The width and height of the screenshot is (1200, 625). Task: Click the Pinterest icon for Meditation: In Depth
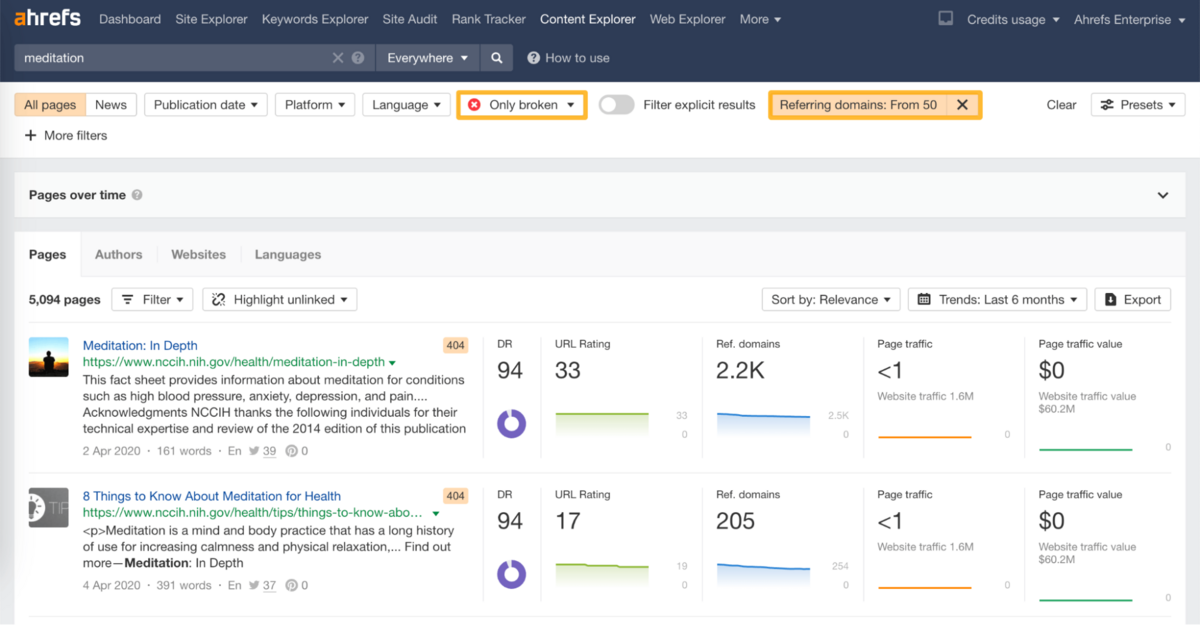click(292, 451)
